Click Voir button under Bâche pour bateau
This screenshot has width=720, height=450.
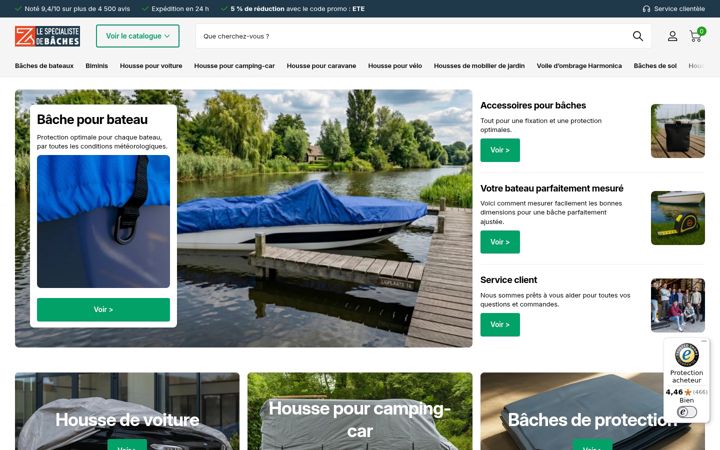[x=103, y=309]
